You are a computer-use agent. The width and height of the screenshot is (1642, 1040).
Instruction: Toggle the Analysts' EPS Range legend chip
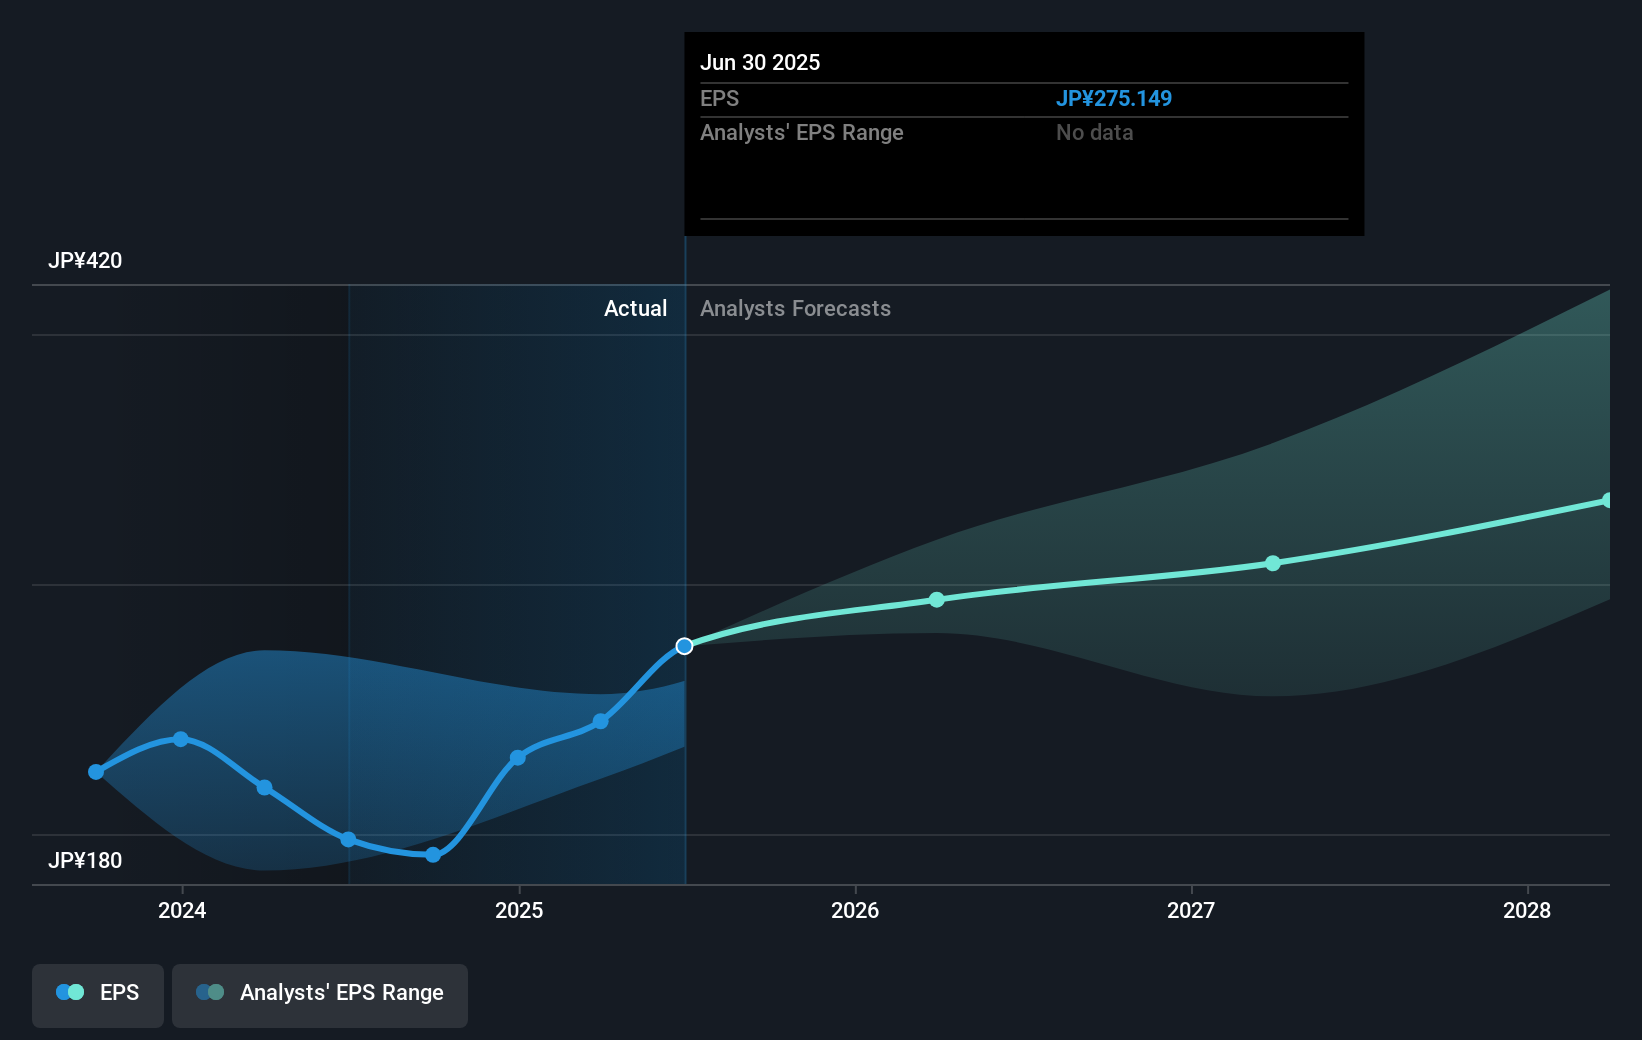click(x=319, y=995)
